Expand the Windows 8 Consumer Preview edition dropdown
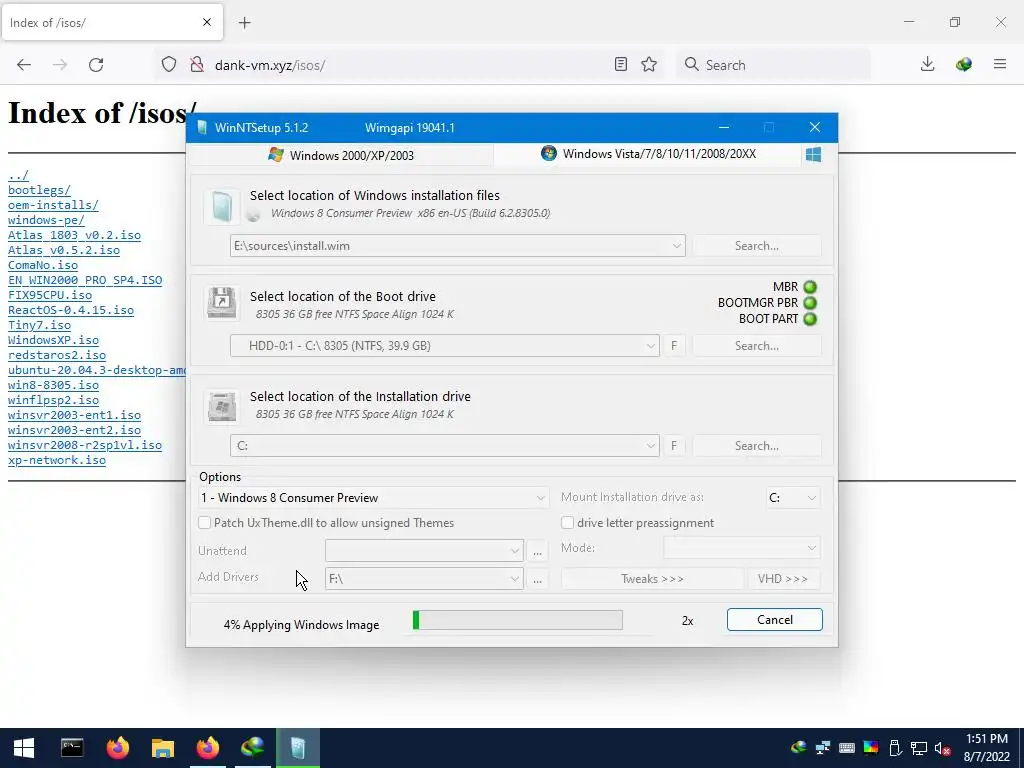This screenshot has height=768, width=1024. [x=541, y=498]
